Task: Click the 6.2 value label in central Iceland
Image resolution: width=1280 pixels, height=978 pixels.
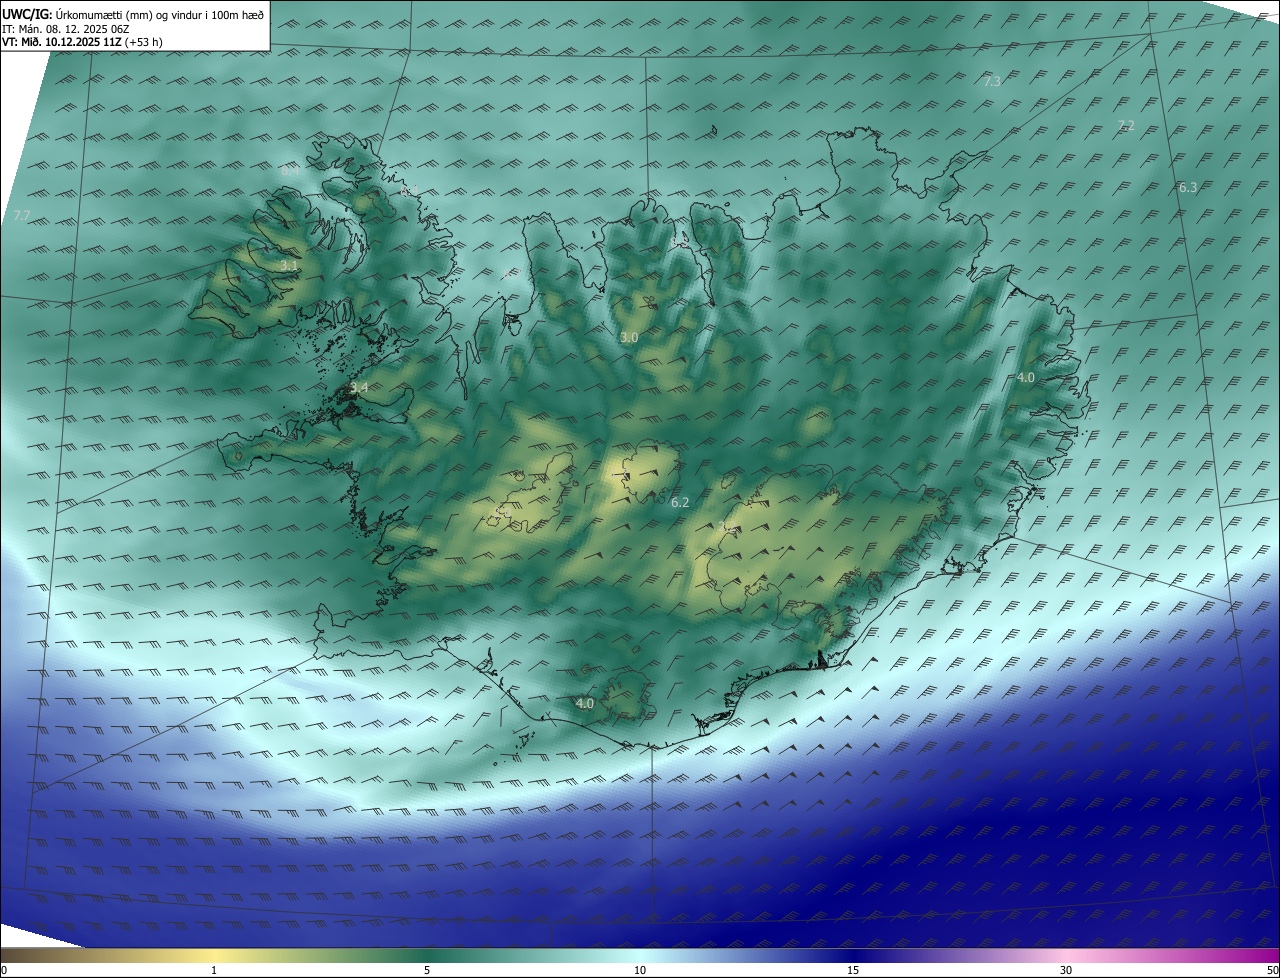Action: [x=680, y=502]
